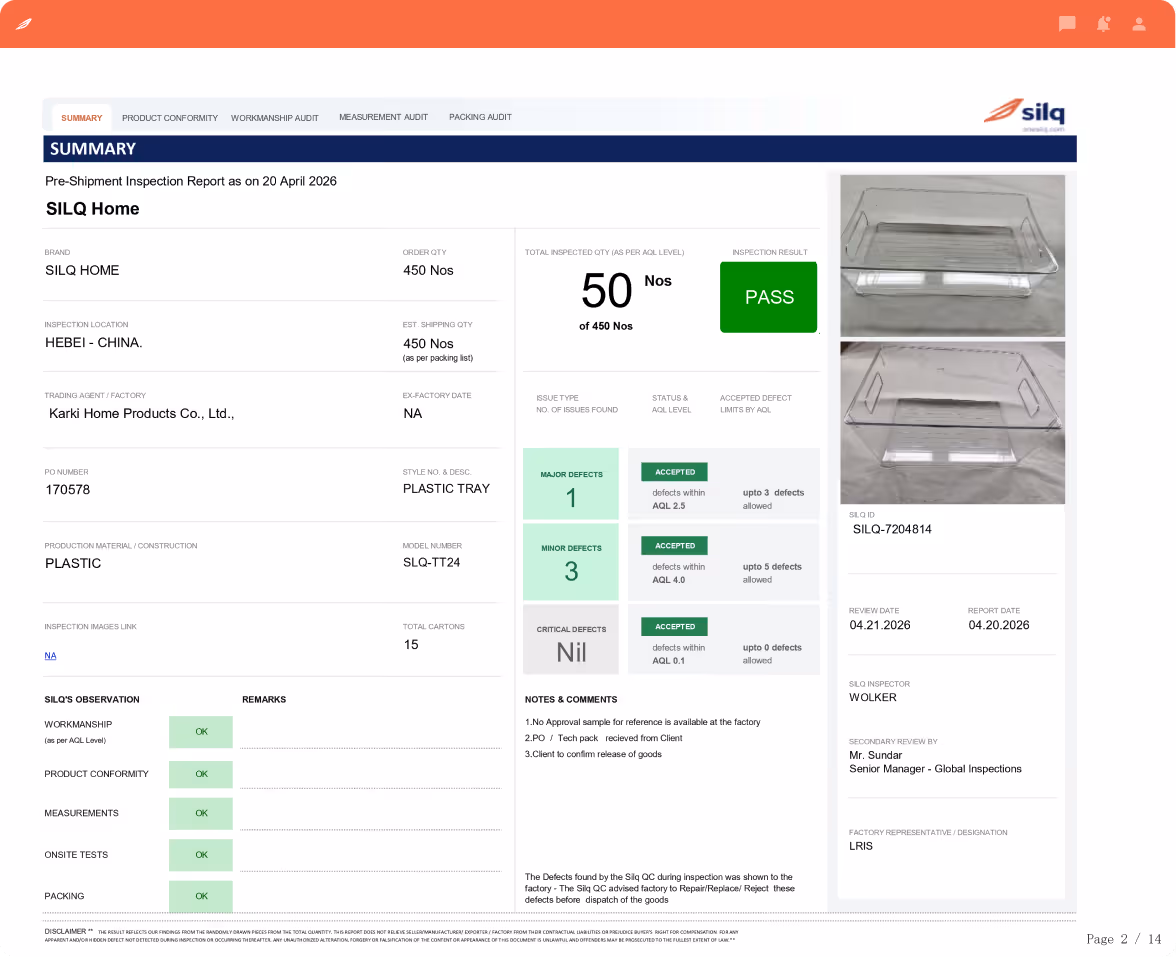Image resolution: width=1176 pixels, height=957 pixels.
Task: Go to the Packing Audit tab
Action: click(480, 118)
